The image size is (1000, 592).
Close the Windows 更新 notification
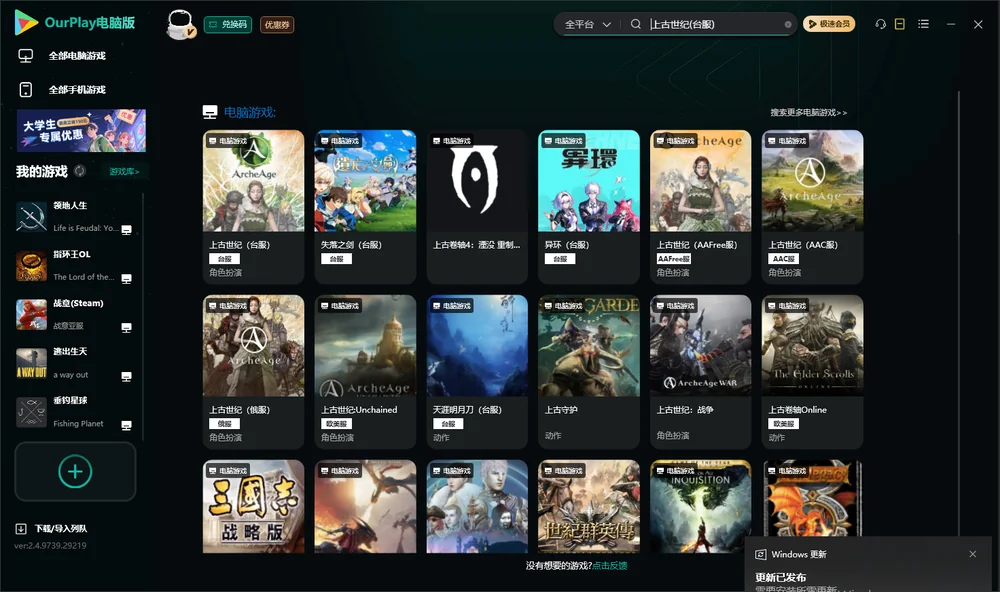[973, 554]
